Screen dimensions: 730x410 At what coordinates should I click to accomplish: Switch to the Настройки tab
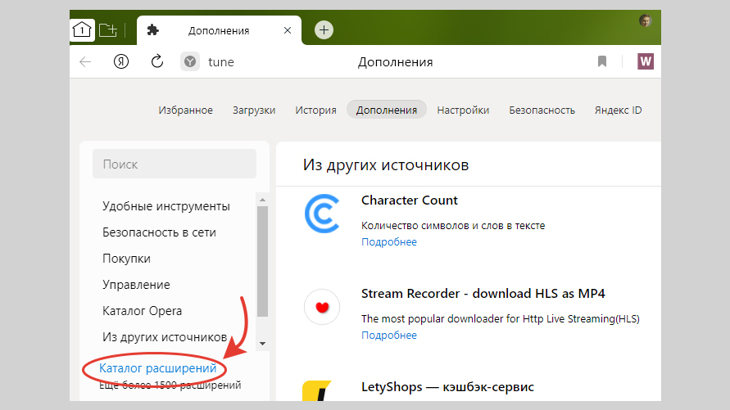(x=463, y=110)
